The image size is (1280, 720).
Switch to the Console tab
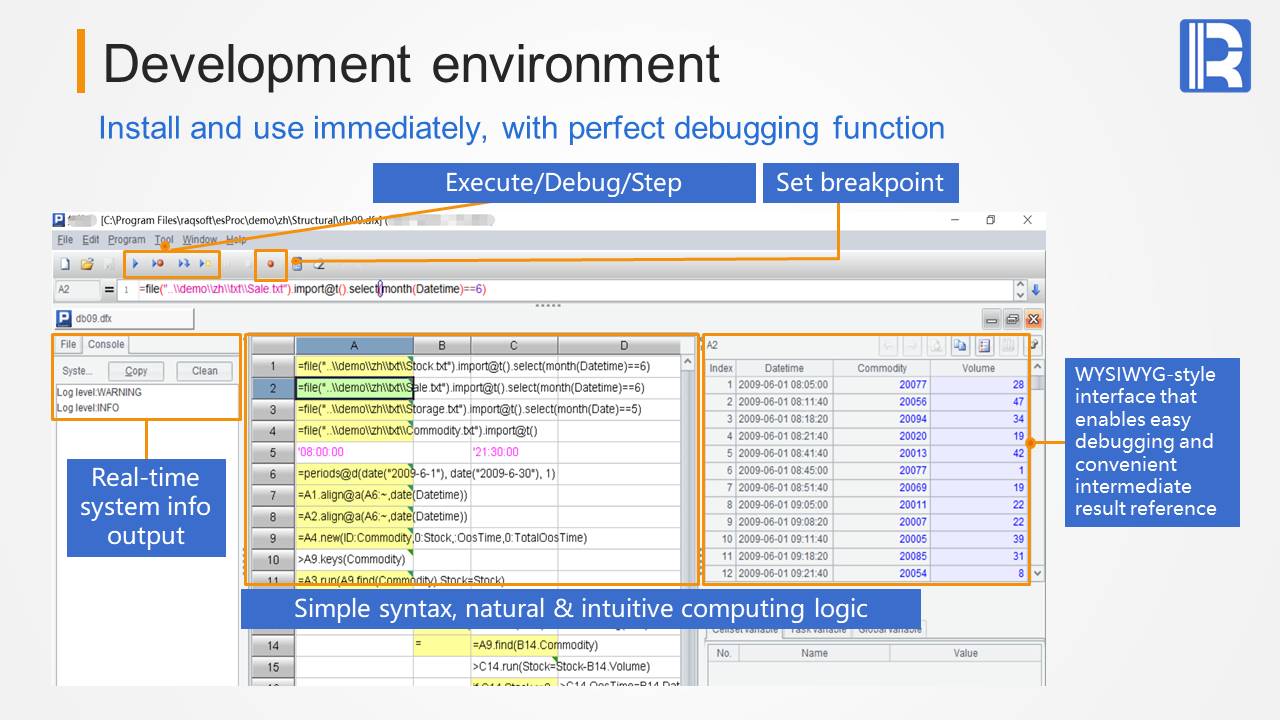pos(106,344)
